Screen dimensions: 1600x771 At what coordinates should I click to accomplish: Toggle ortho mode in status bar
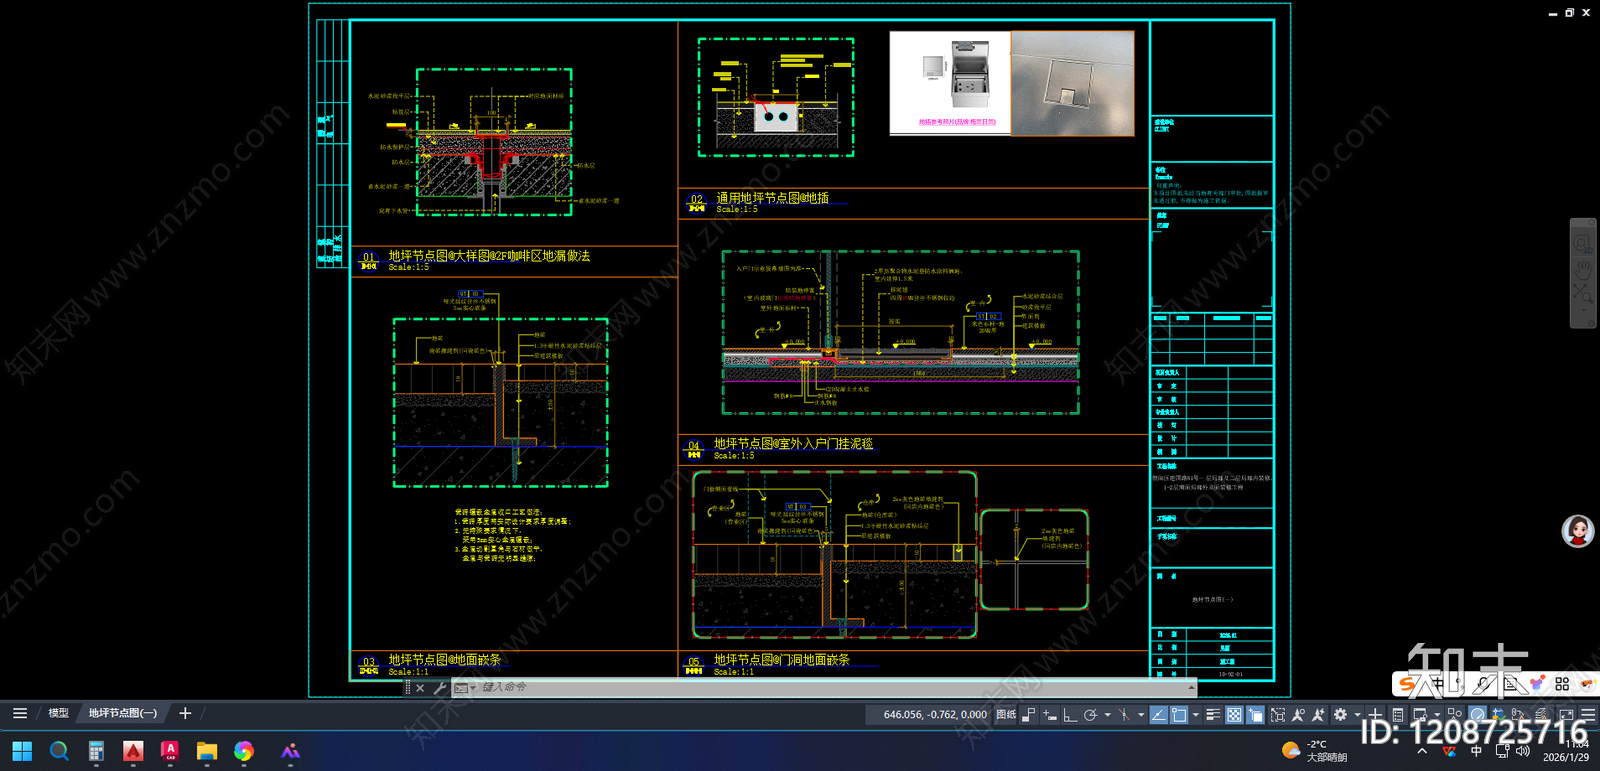pos(1070,715)
